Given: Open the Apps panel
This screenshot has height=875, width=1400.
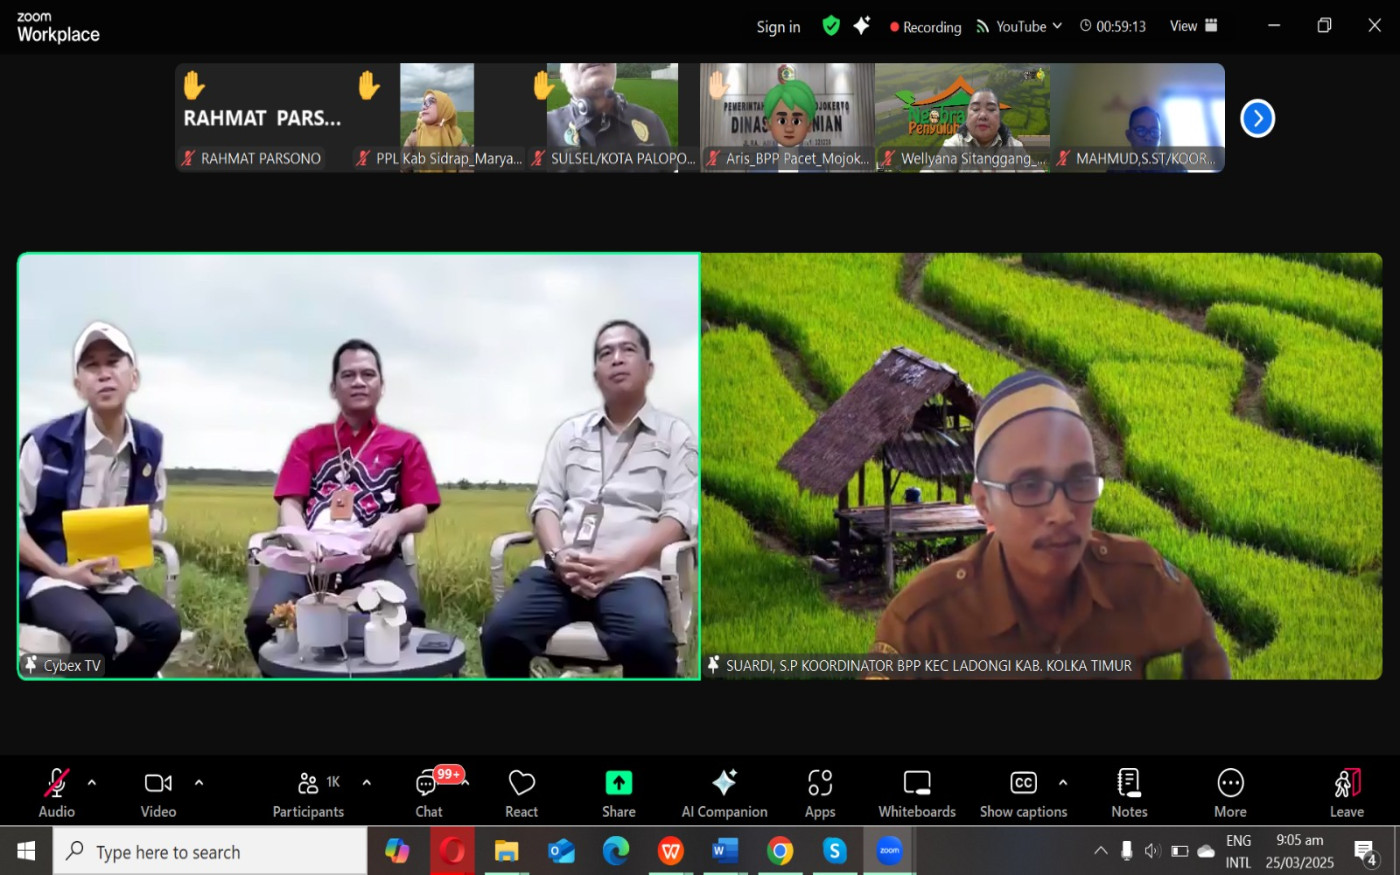Looking at the screenshot, I should (x=819, y=783).
